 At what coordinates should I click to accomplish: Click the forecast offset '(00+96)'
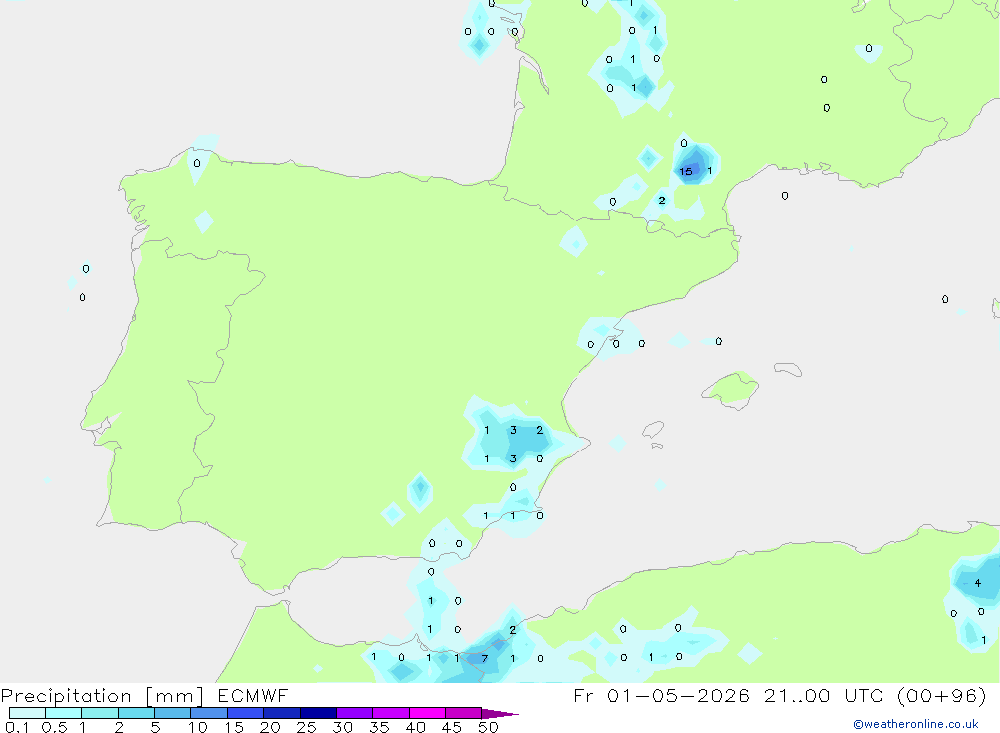point(941,695)
